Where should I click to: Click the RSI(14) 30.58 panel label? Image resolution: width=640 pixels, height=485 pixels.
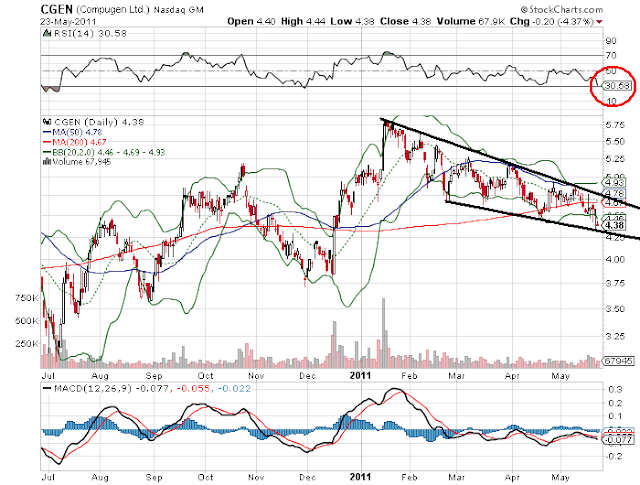pyautogui.click(x=90, y=33)
